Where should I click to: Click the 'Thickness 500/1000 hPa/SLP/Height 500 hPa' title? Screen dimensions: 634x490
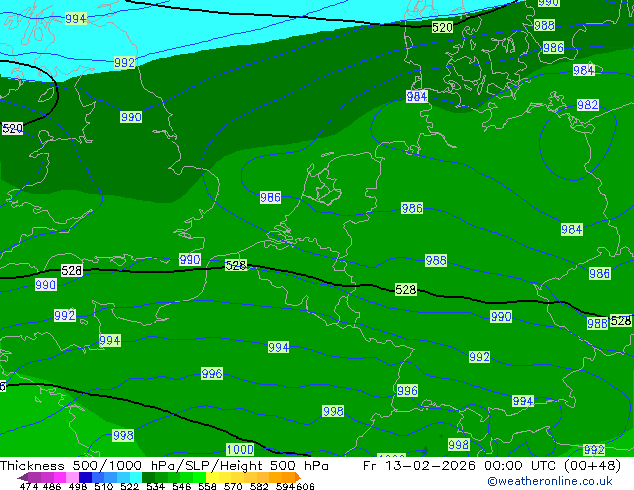point(164,466)
